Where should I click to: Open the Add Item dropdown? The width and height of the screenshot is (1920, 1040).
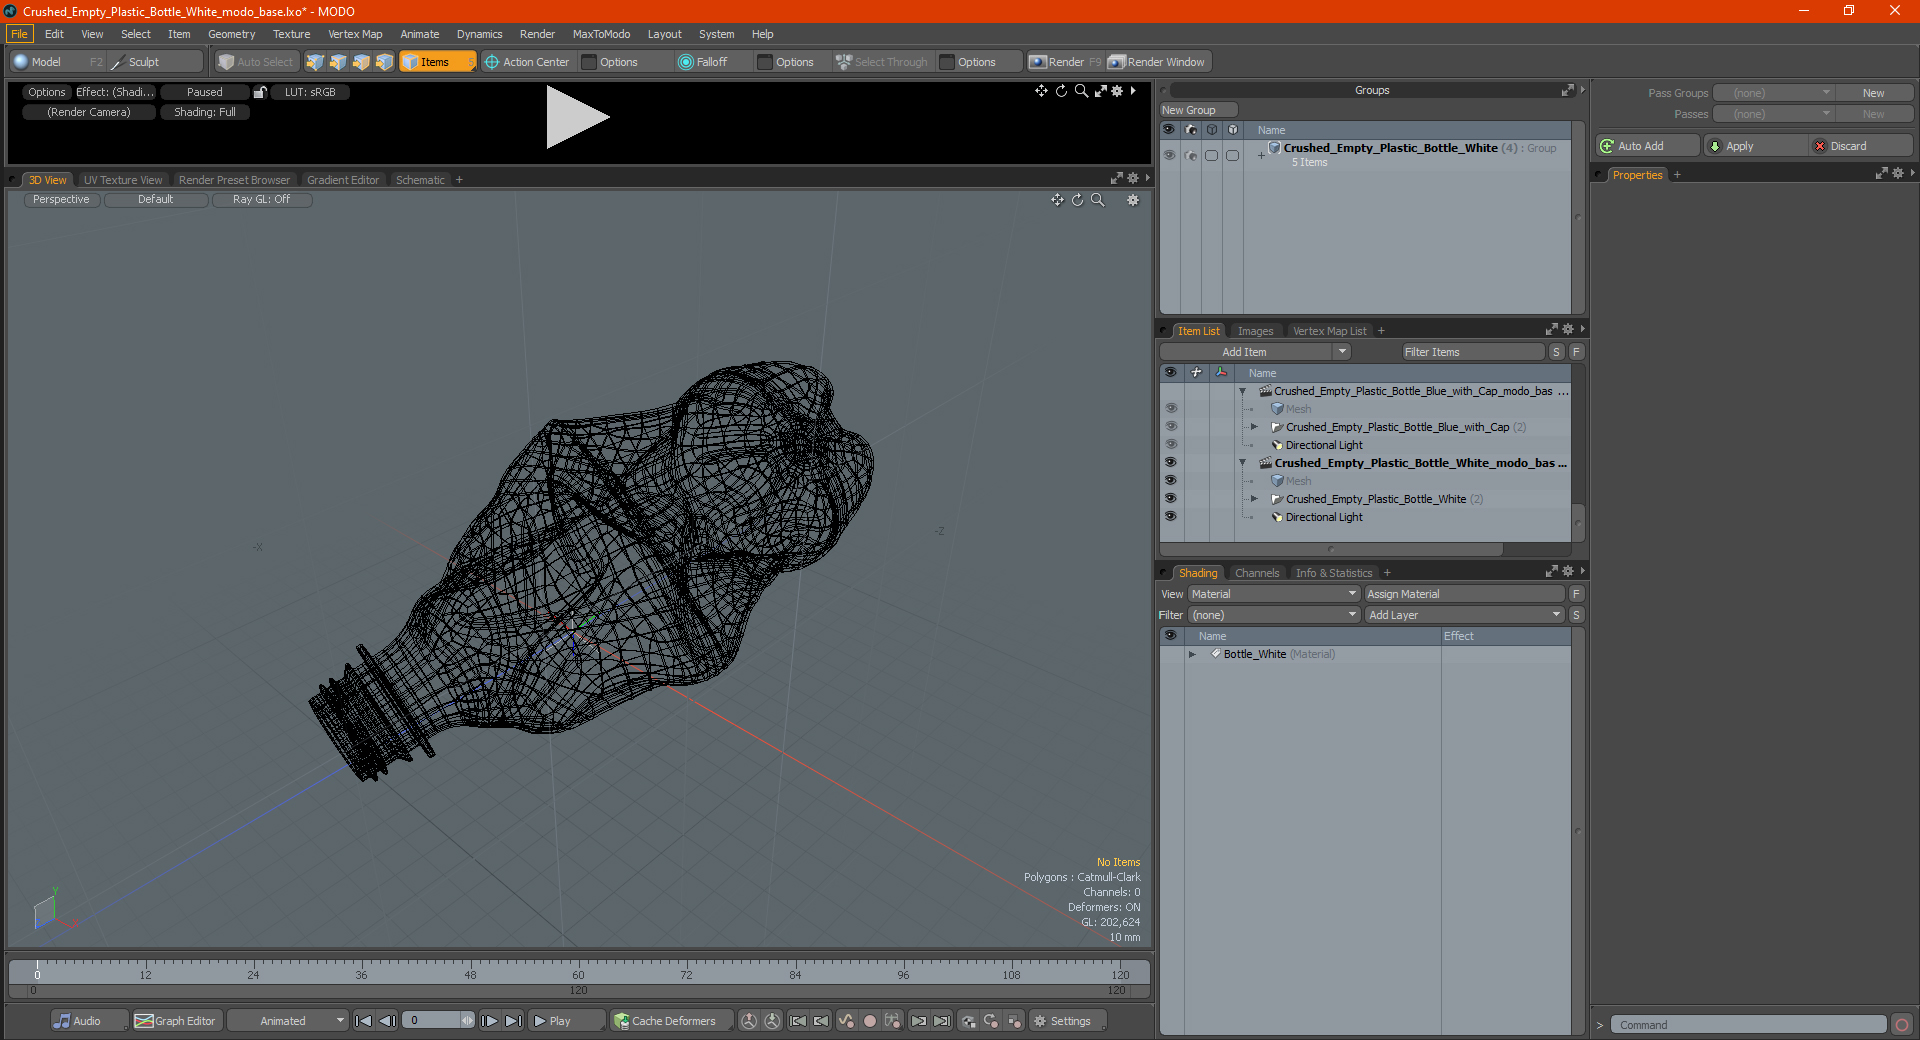pos(1255,352)
